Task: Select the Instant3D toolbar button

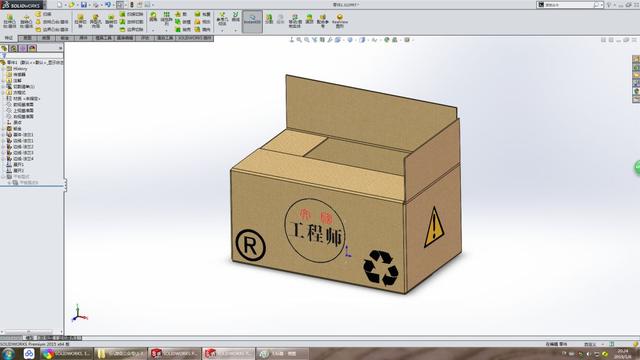Action: coord(252,21)
